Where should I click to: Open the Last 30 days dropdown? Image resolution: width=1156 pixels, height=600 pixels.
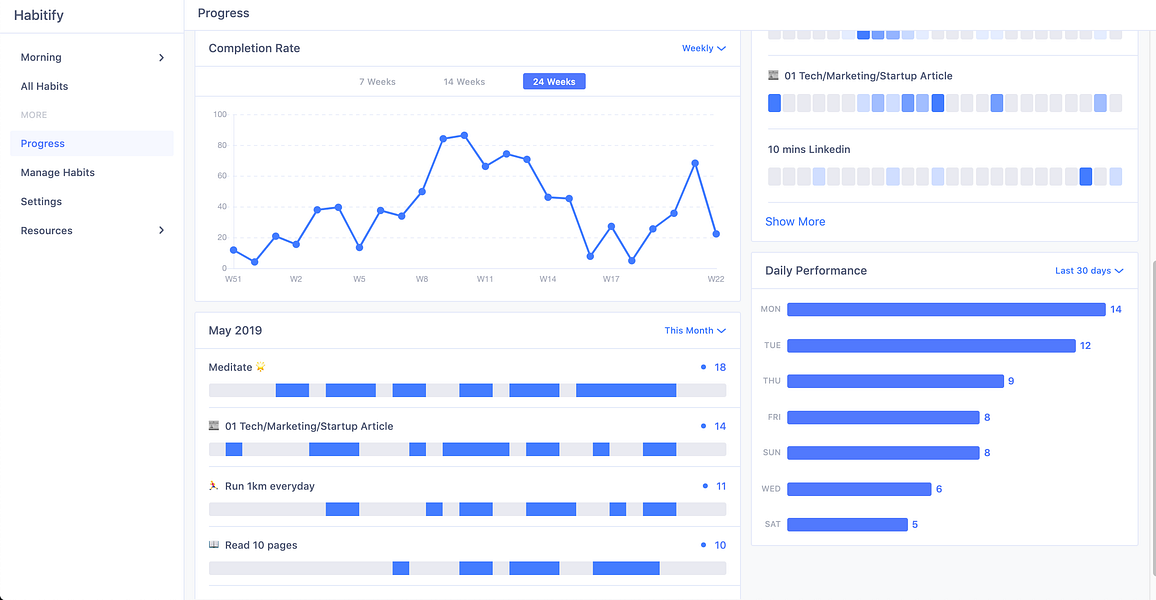click(x=1089, y=270)
